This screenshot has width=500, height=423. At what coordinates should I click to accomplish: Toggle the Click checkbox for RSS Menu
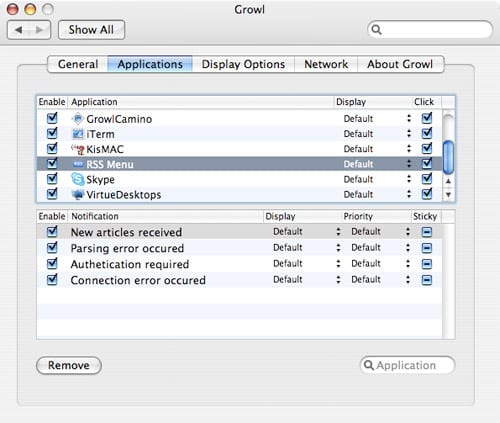point(427,163)
